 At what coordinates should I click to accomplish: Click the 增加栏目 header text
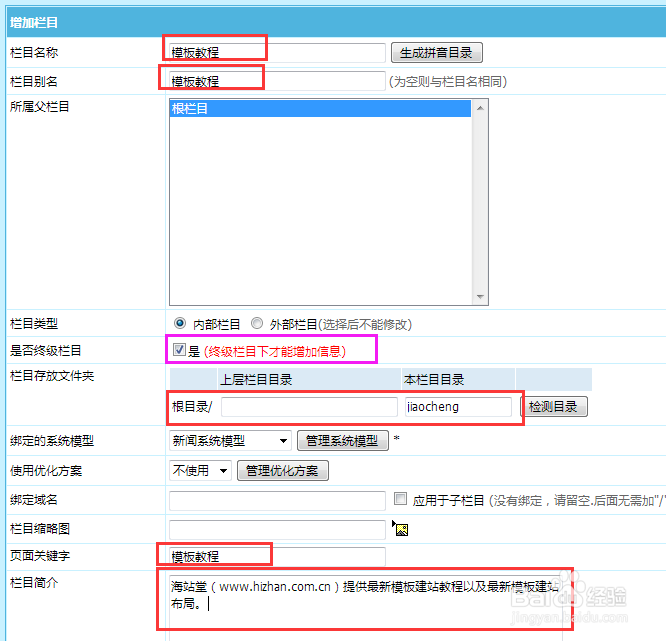tap(34, 22)
